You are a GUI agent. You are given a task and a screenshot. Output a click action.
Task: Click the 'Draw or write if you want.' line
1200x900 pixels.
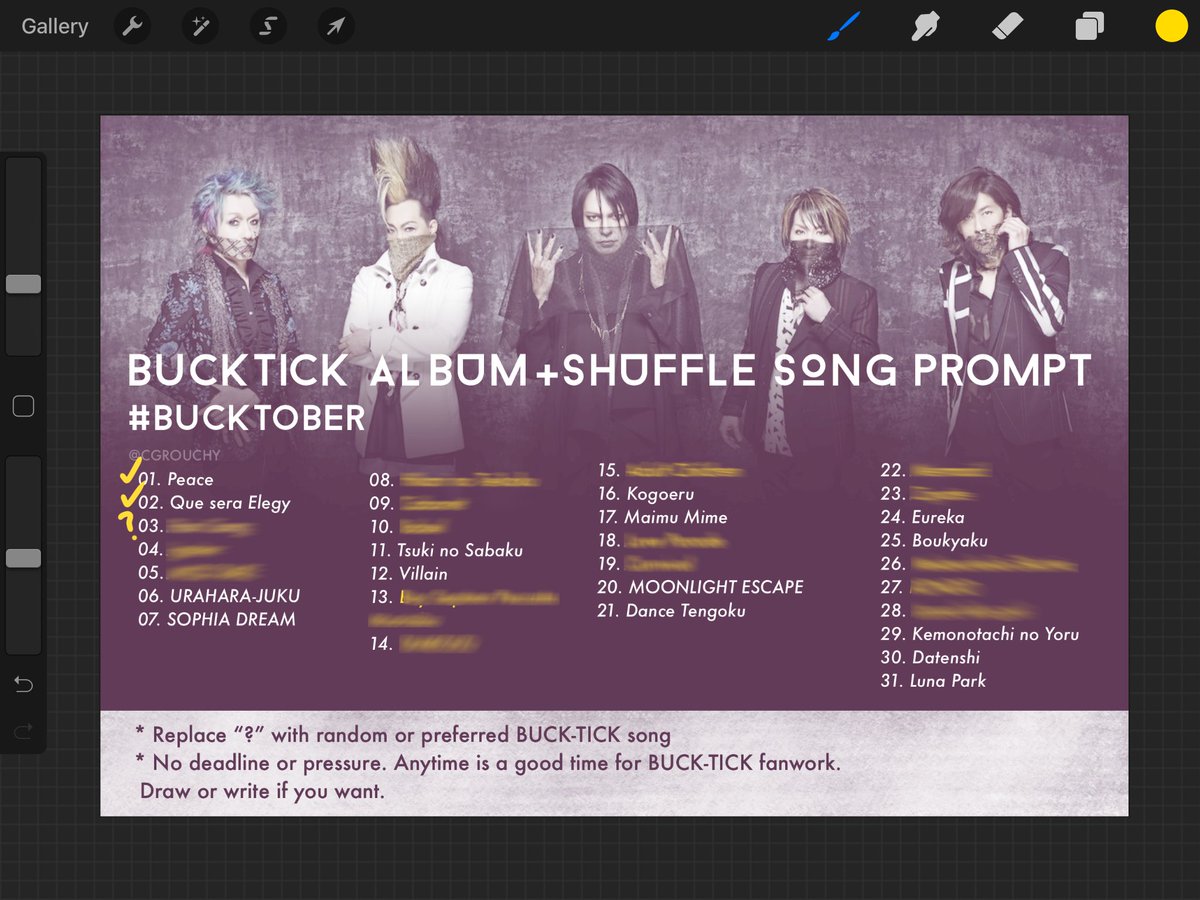(x=262, y=791)
